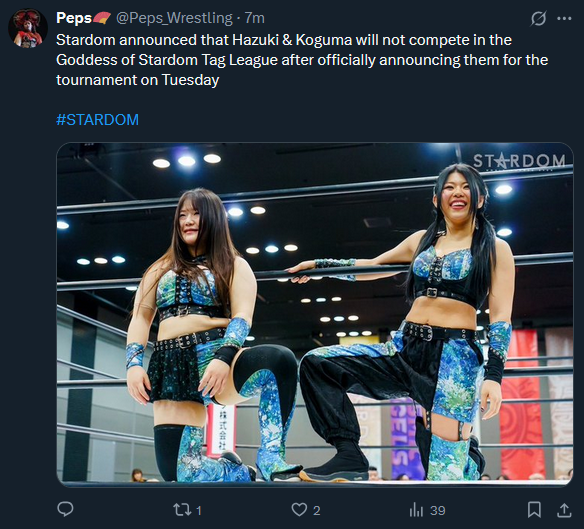View tweet analytics bar chart icon
Image resolution: width=584 pixels, height=529 pixels.
coord(416,510)
